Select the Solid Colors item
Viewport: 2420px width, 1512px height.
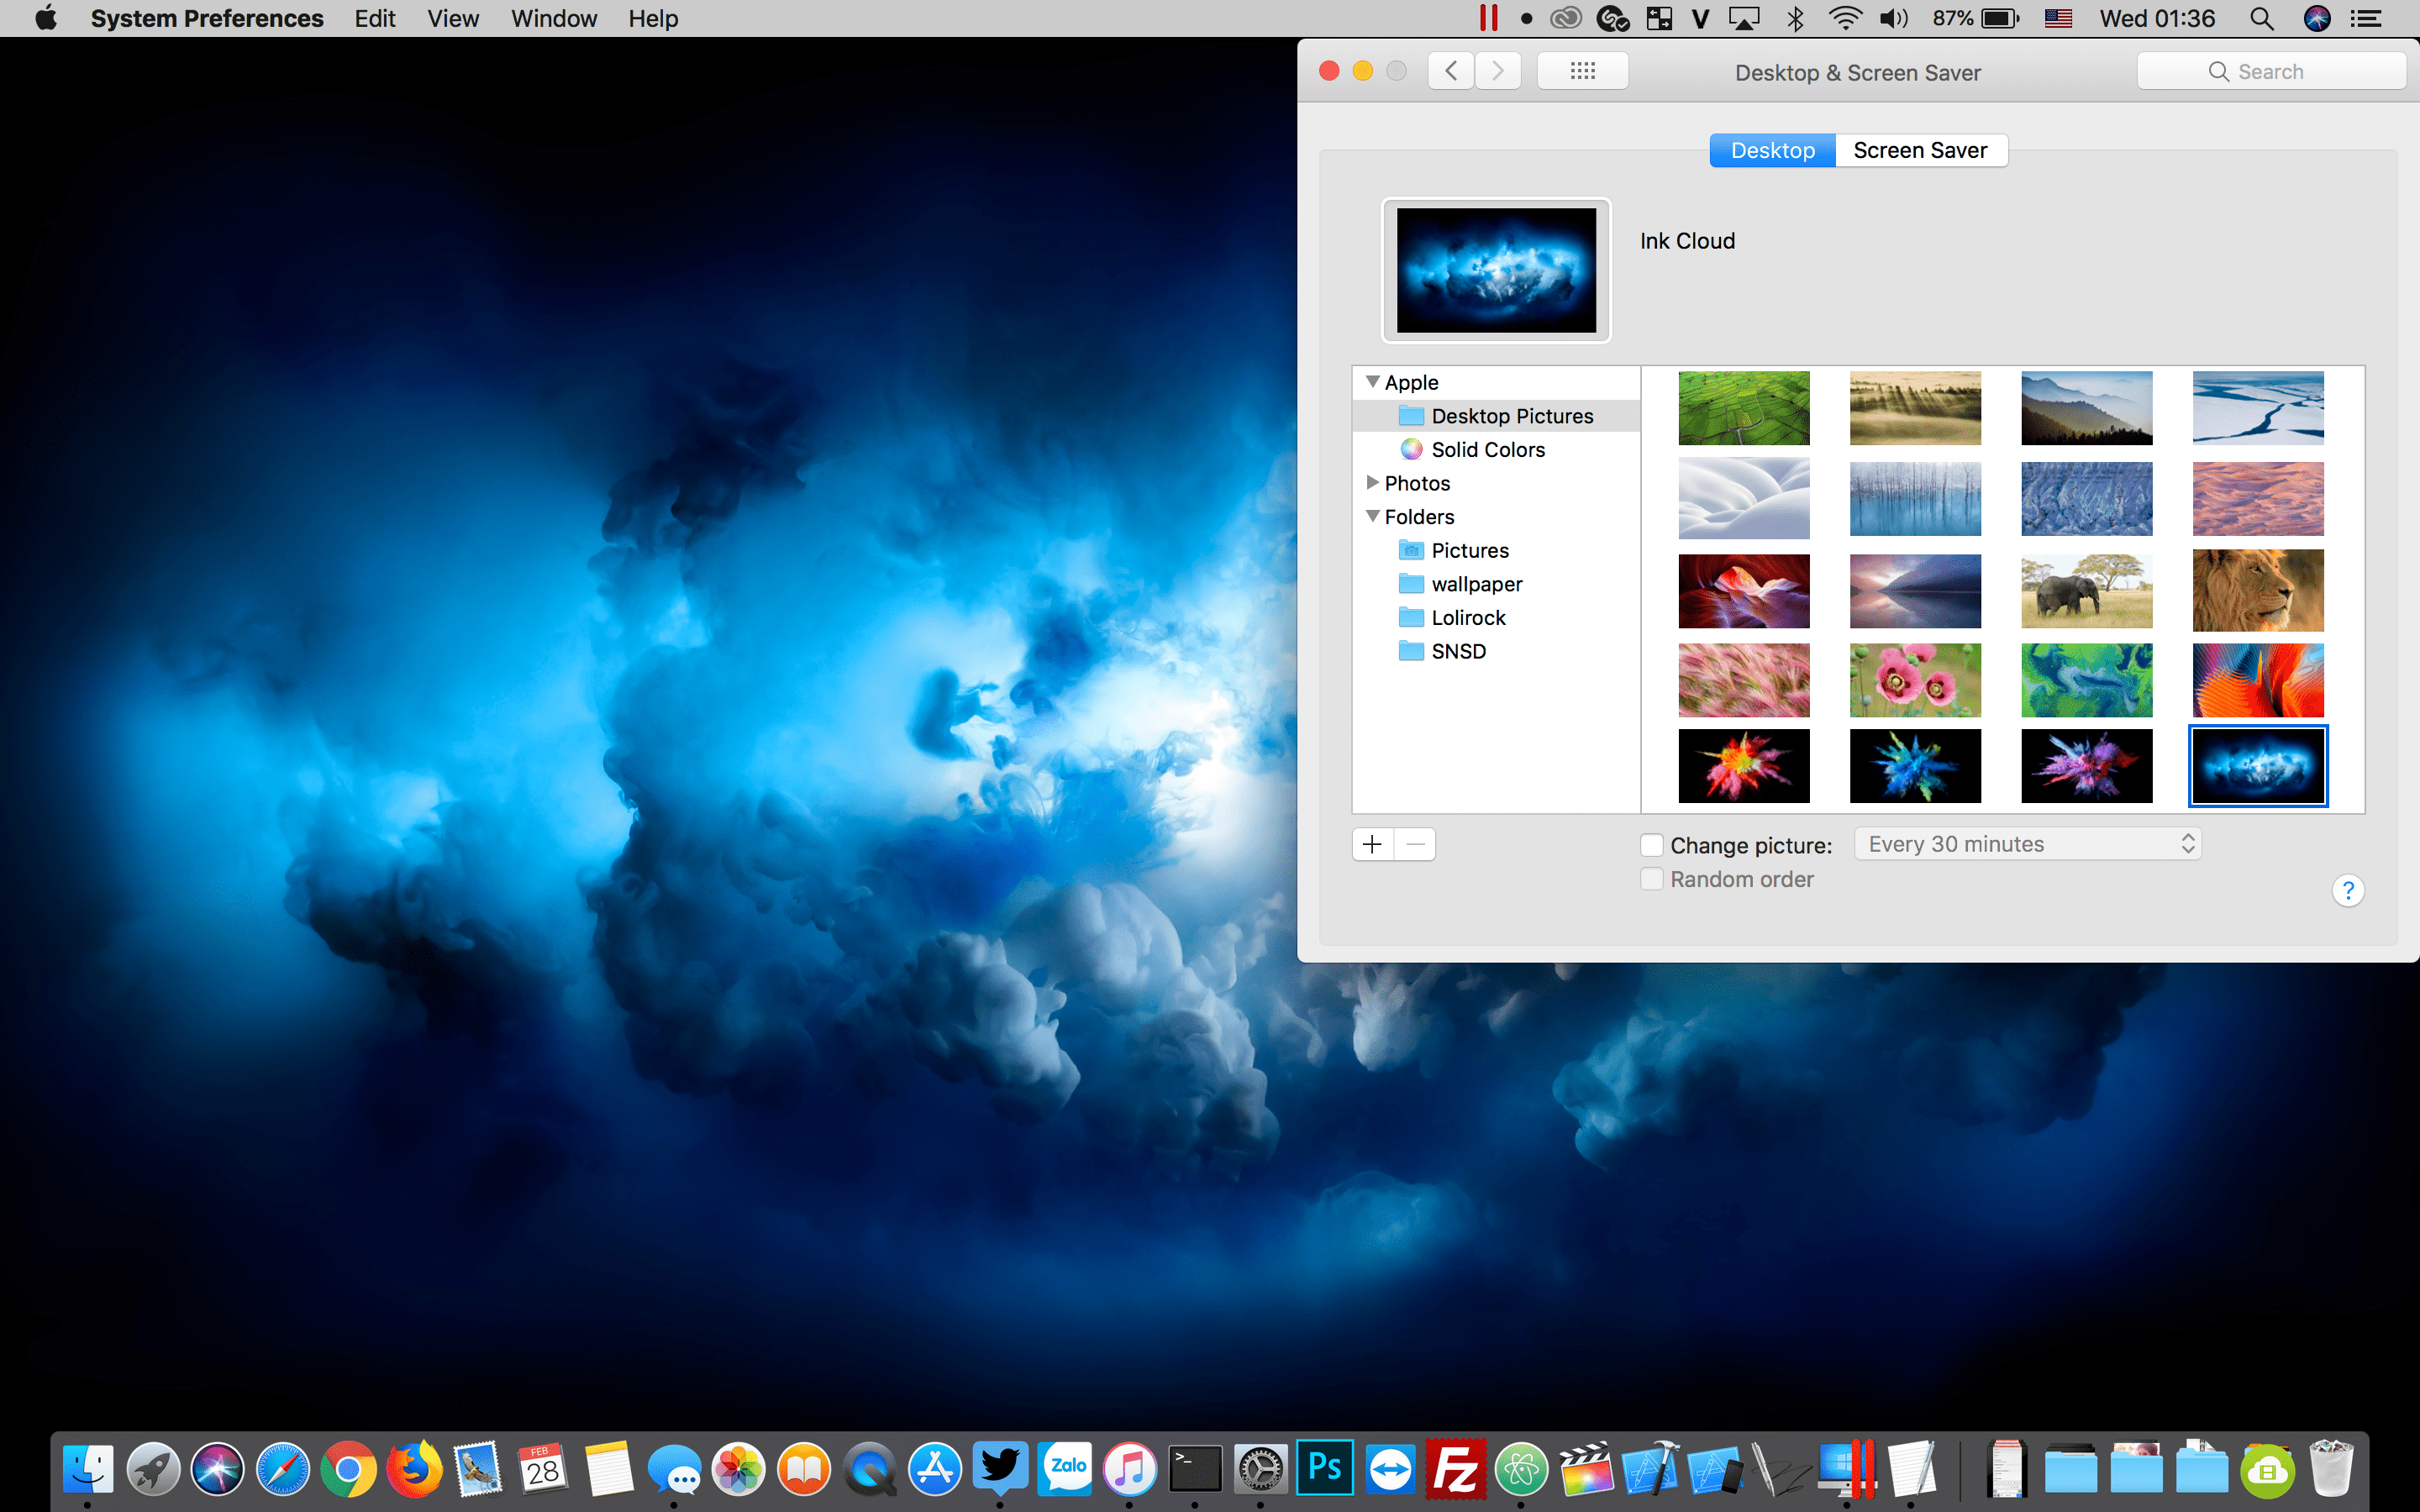(x=1487, y=450)
